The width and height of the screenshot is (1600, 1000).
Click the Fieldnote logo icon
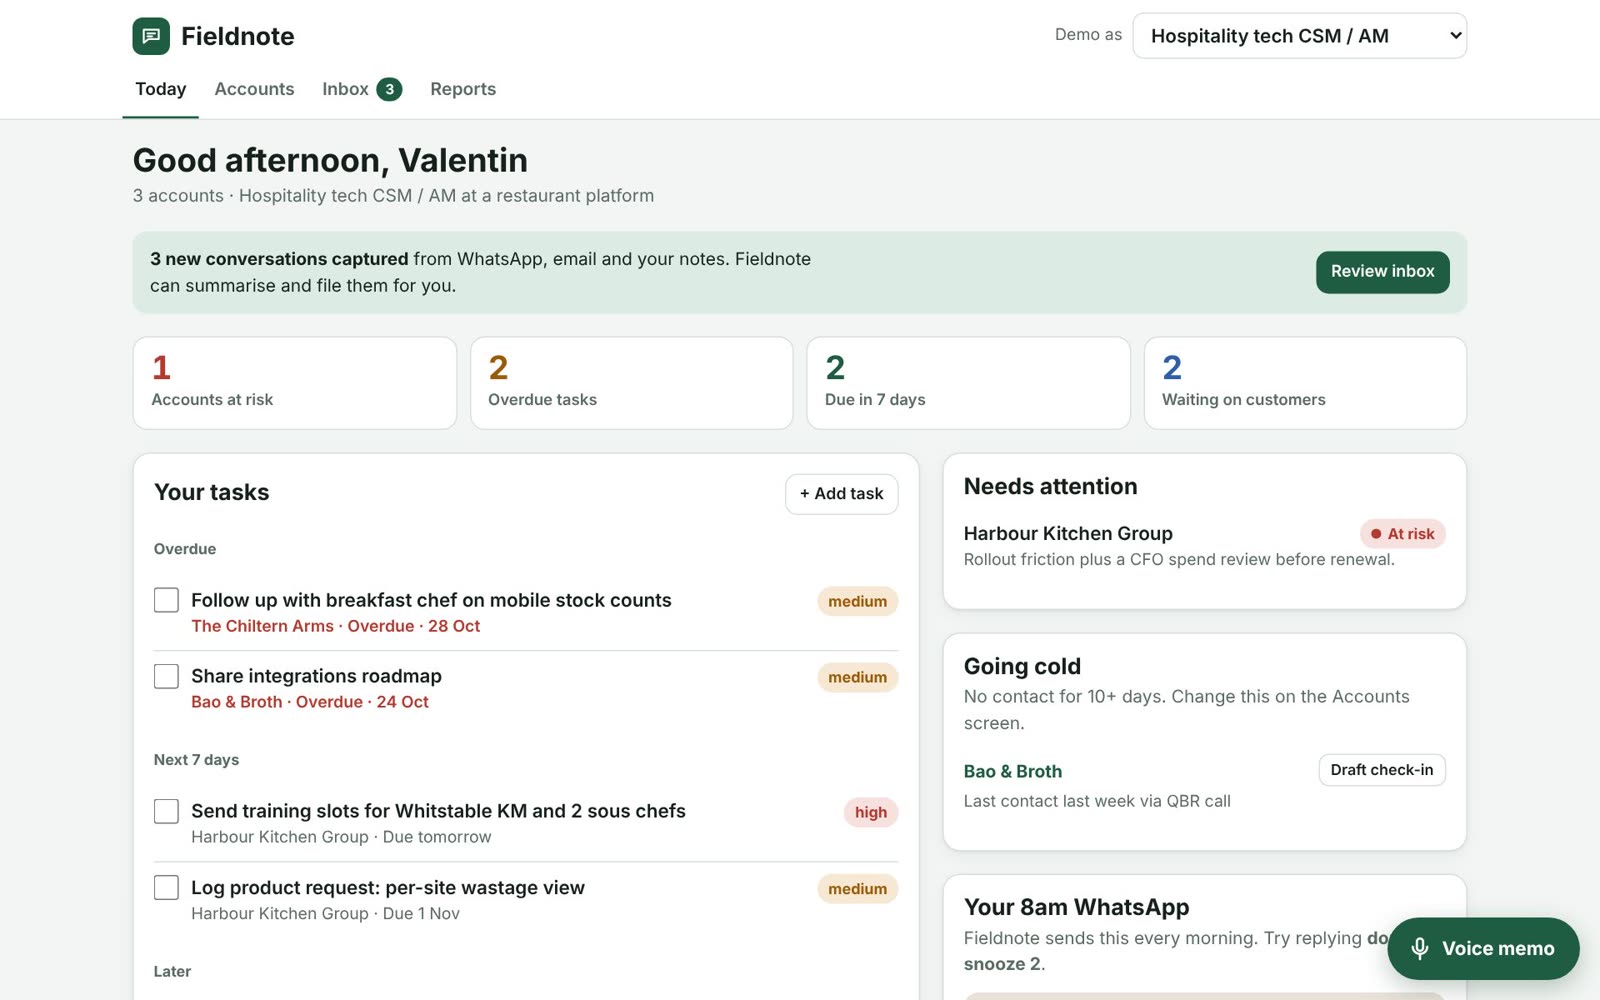pyautogui.click(x=151, y=36)
